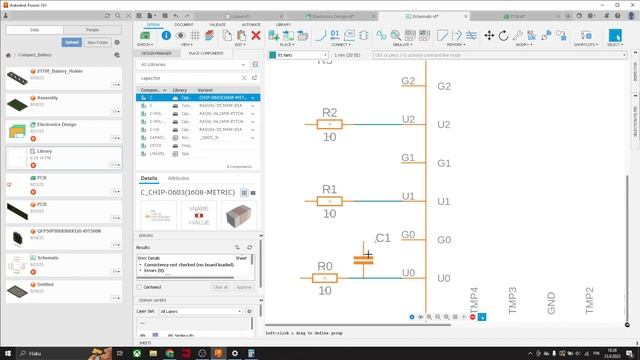This screenshot has width=640, height=360.
Task: Click the Approve button in Errors
Action: point(244,287)
